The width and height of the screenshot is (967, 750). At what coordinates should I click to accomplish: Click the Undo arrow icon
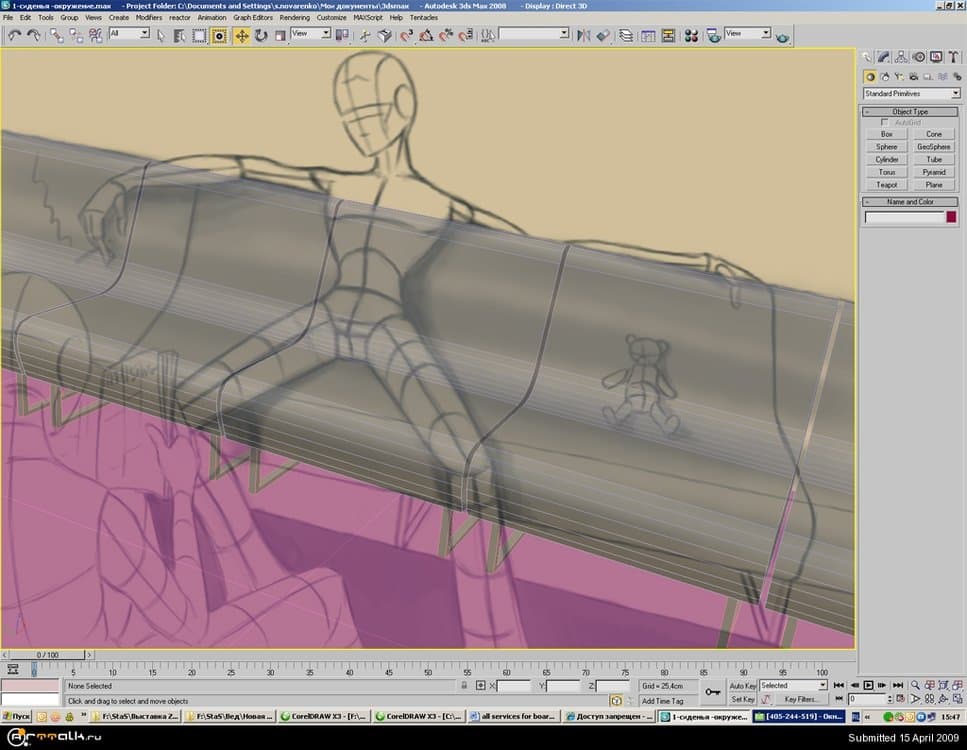coord(14,35)
